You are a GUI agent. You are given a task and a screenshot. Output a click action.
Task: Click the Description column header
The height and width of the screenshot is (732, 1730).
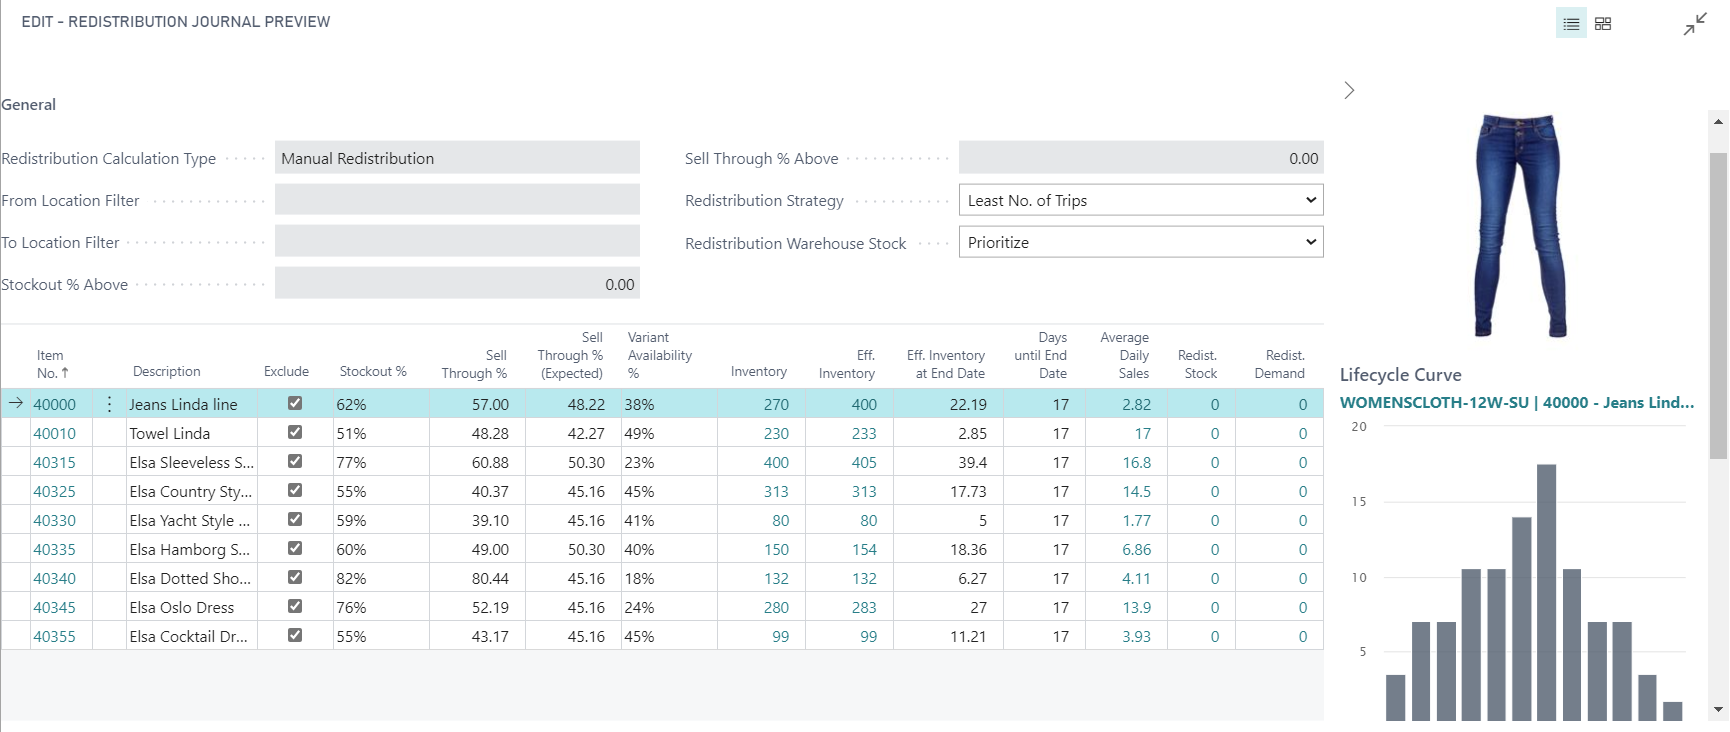point(166,371)
